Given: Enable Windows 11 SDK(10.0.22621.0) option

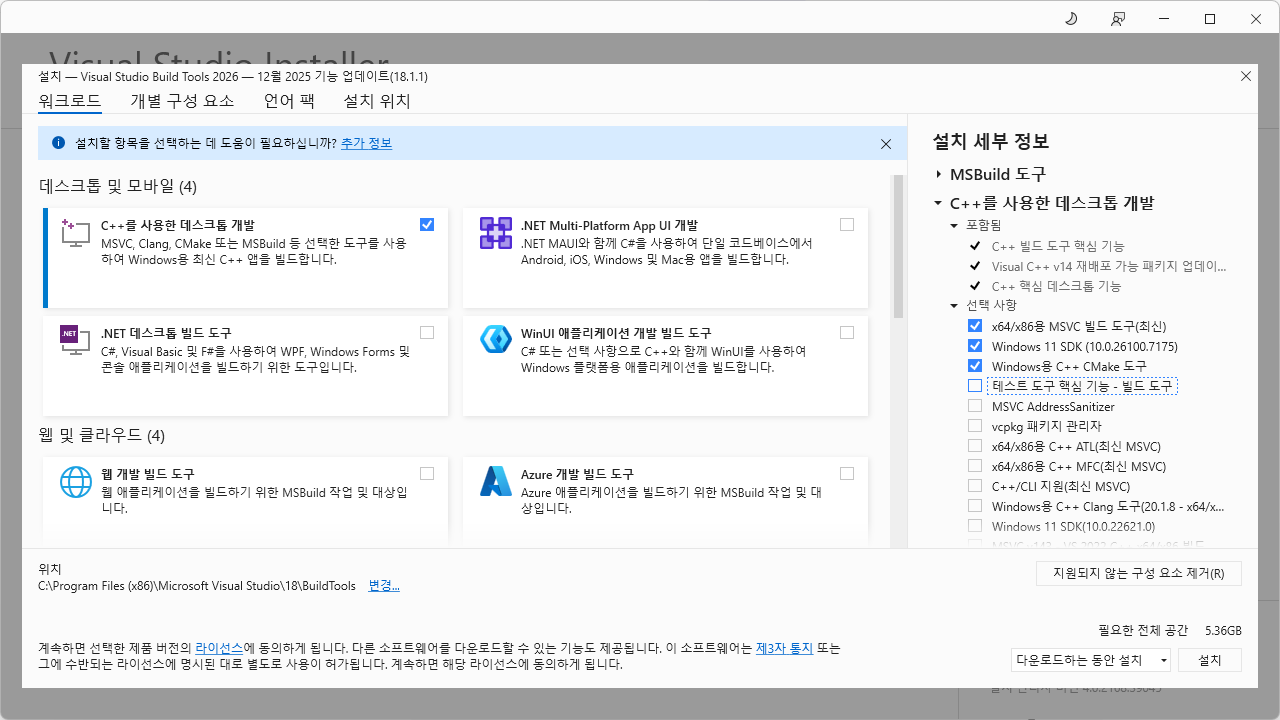Looking at the screenshot, I should tap(975, 526).
